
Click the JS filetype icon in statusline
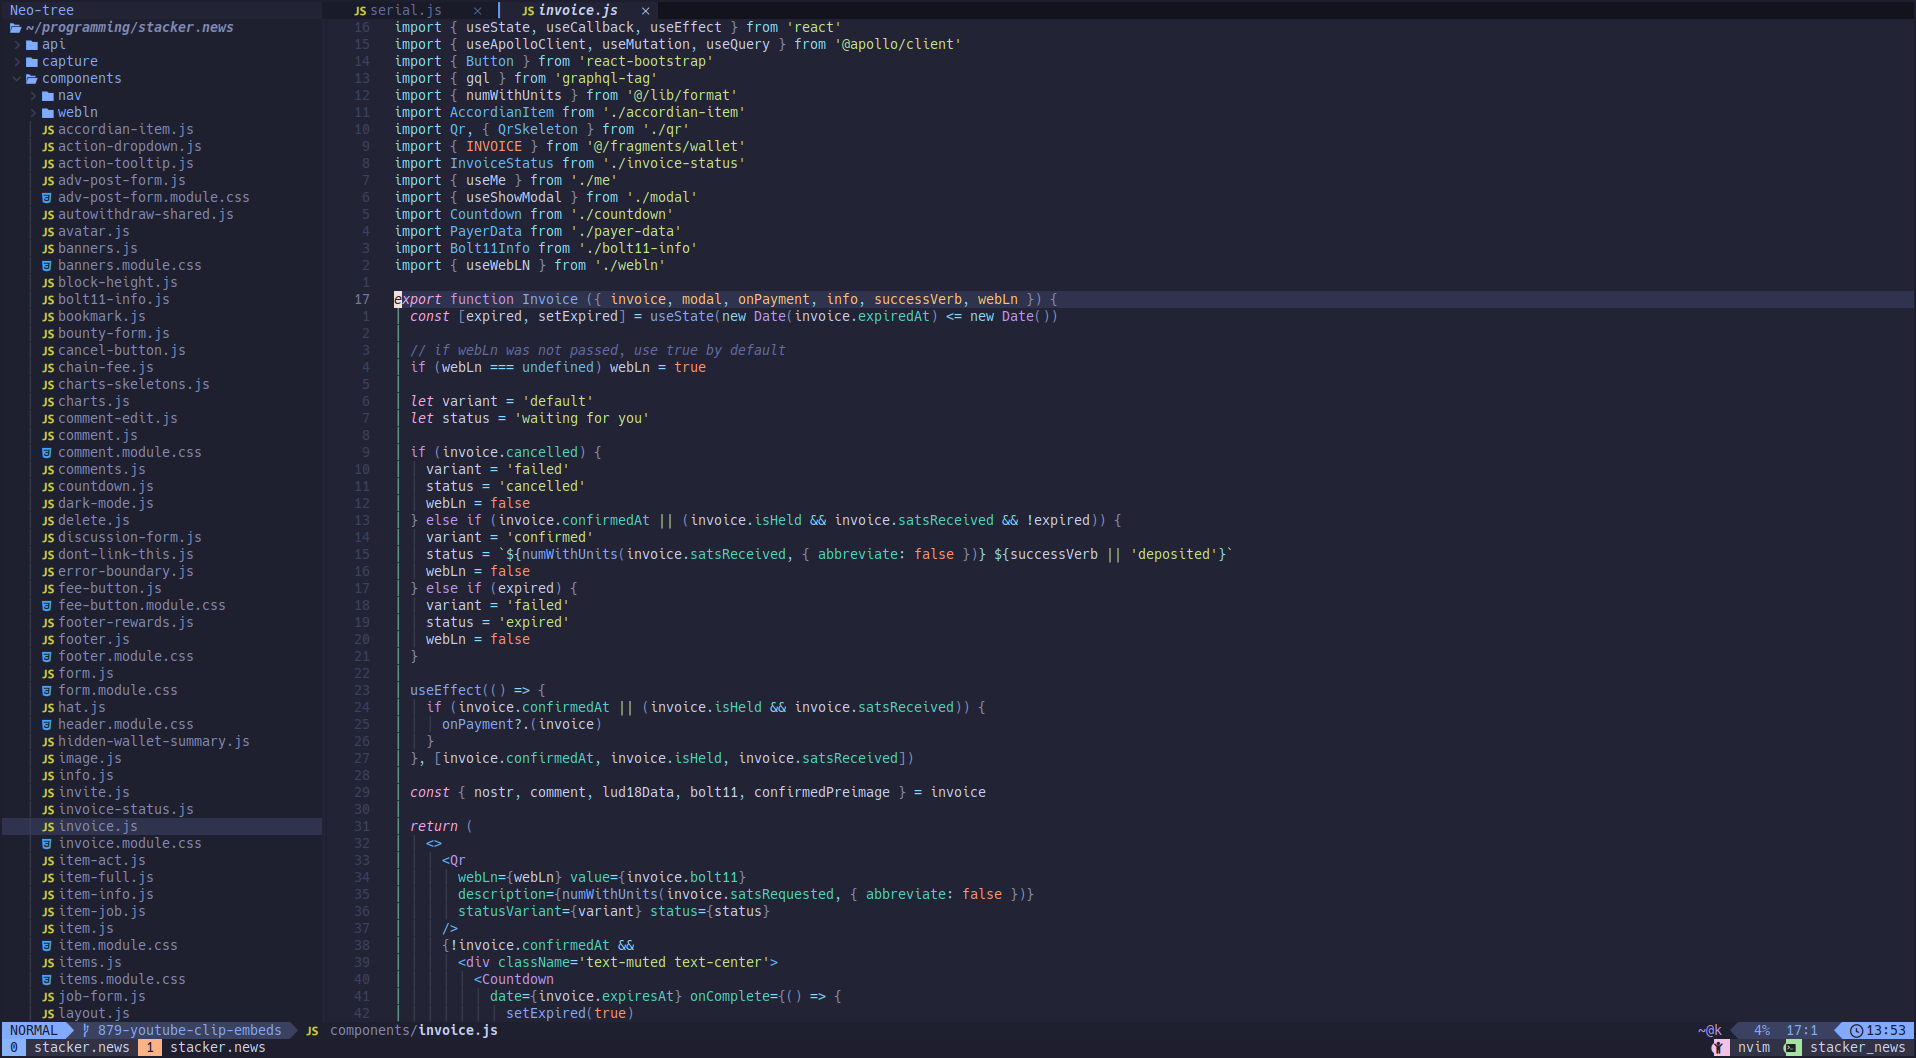[x=312, y=1031]
